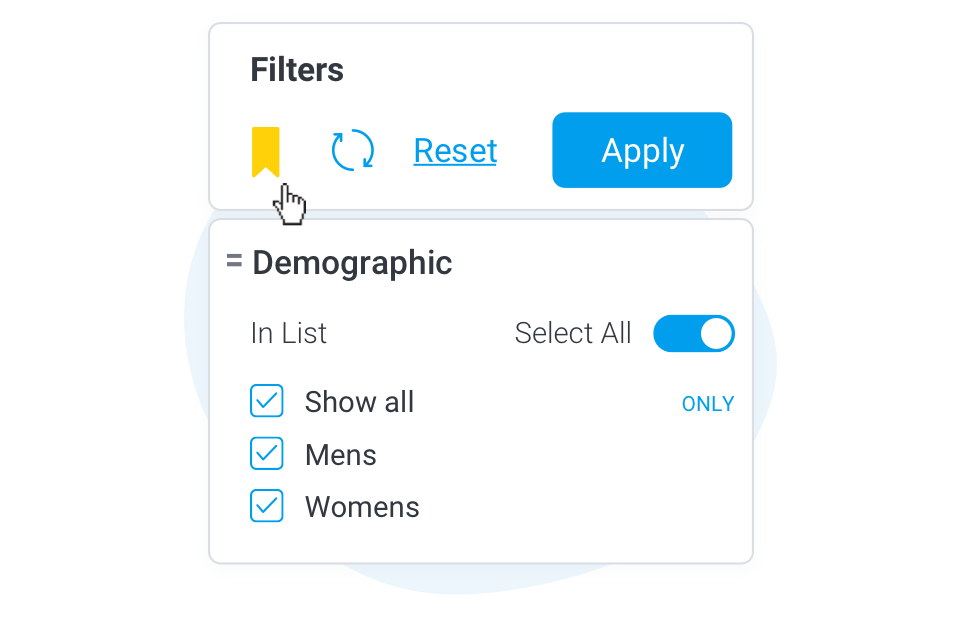Uncheck the Show all checkbox
This screenshot has width=960, height=640.
click(267, 401)
